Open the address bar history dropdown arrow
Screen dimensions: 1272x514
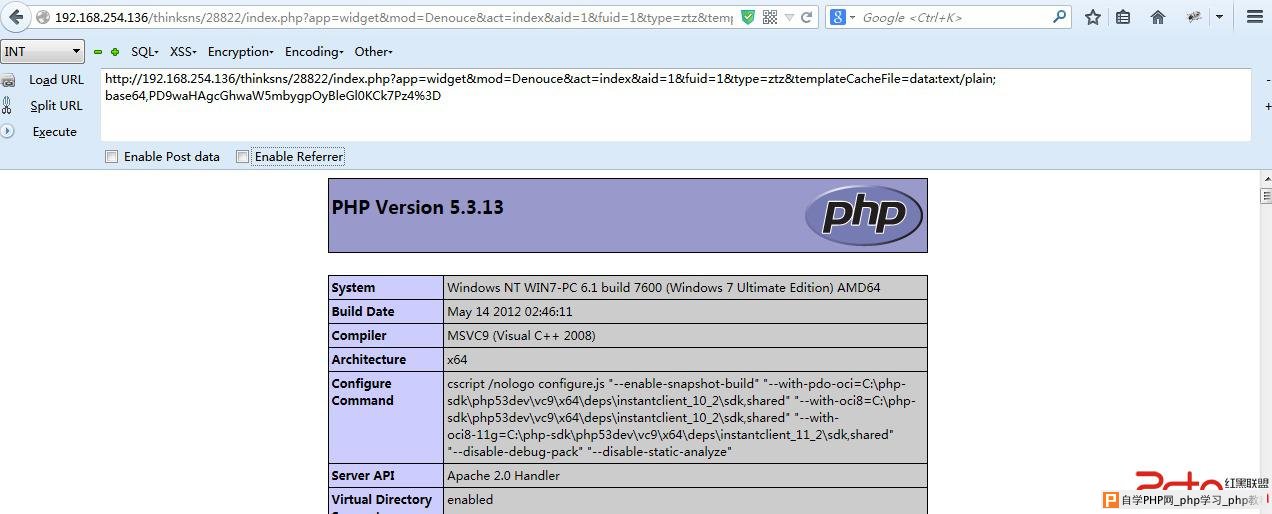coord(790,18)
